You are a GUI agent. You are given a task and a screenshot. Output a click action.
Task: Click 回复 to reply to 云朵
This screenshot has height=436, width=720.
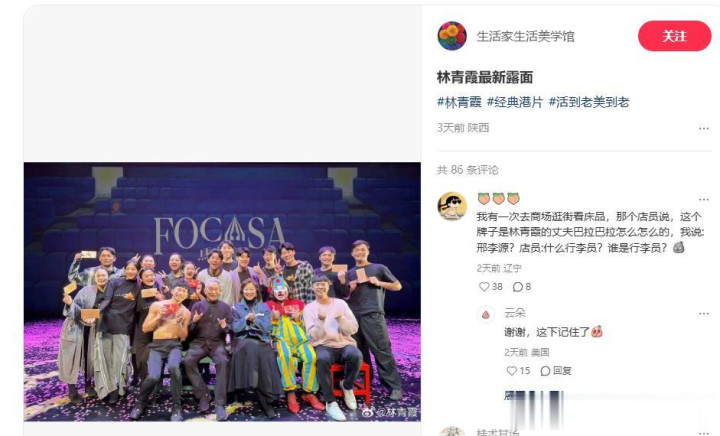(x=556, y=371)
